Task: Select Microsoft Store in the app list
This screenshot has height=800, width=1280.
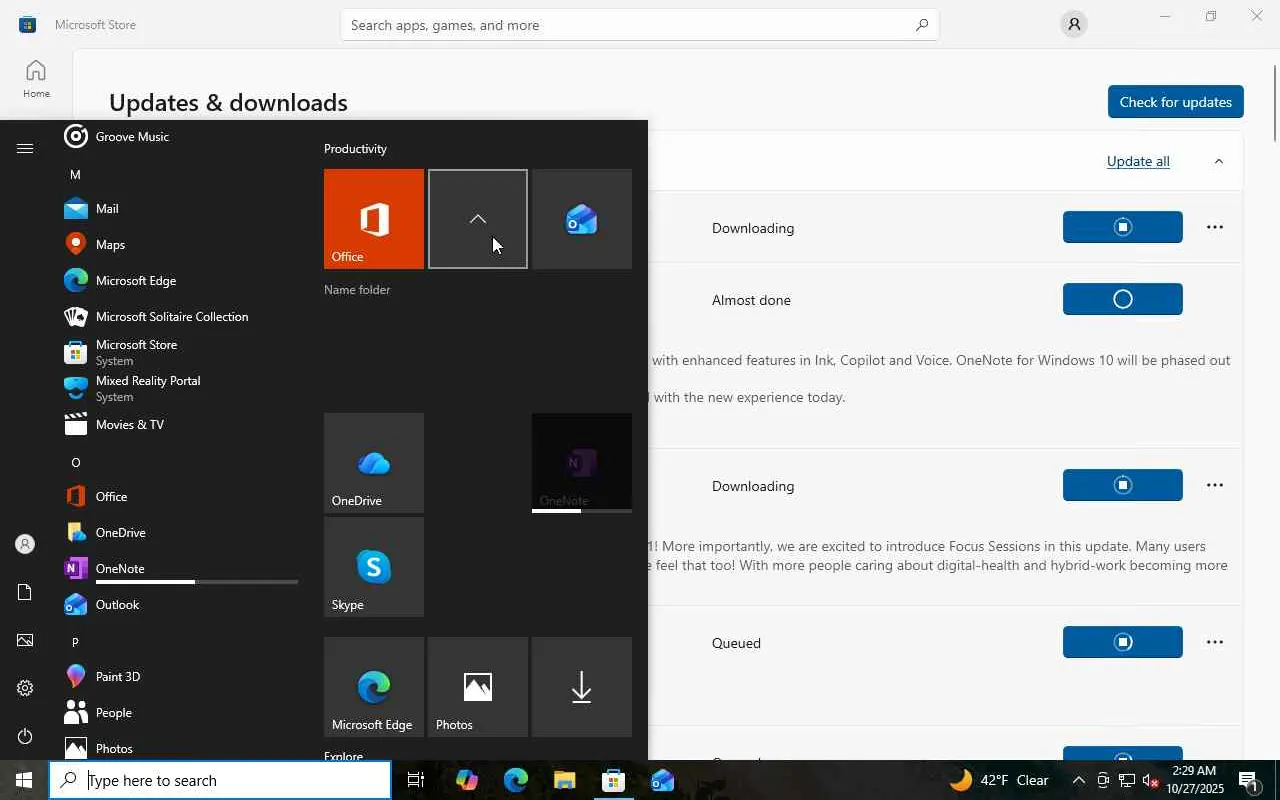Action: coord(180,352)
